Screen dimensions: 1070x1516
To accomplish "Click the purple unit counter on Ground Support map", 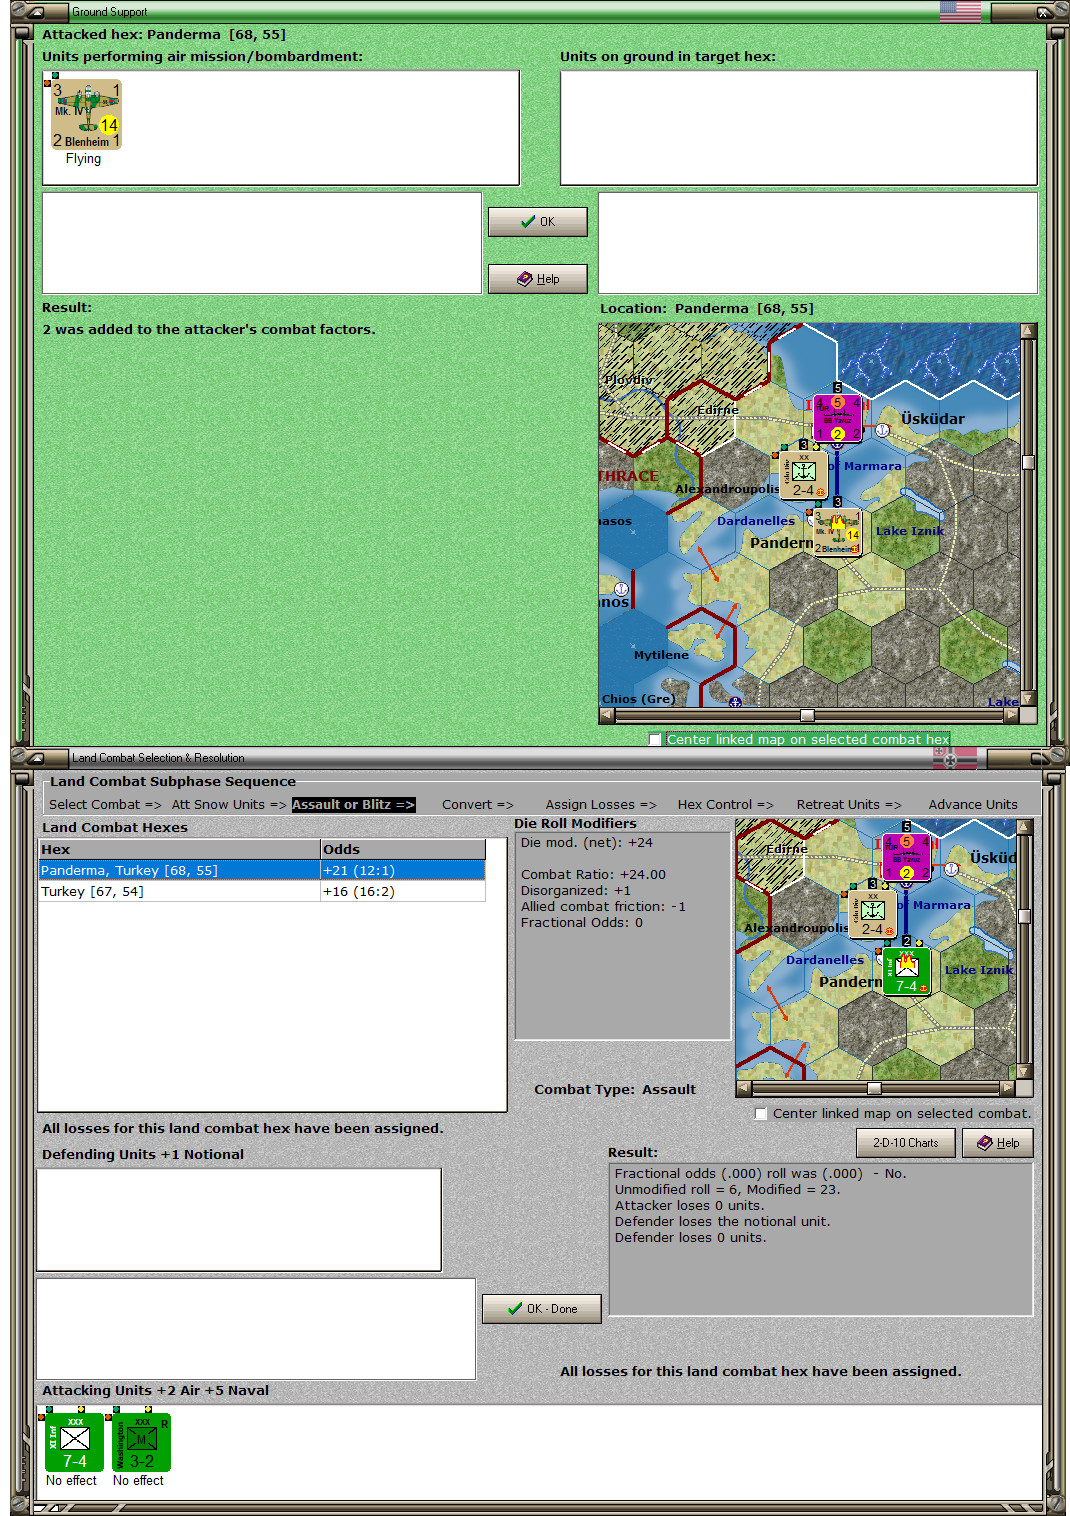I will pos(837,418).
